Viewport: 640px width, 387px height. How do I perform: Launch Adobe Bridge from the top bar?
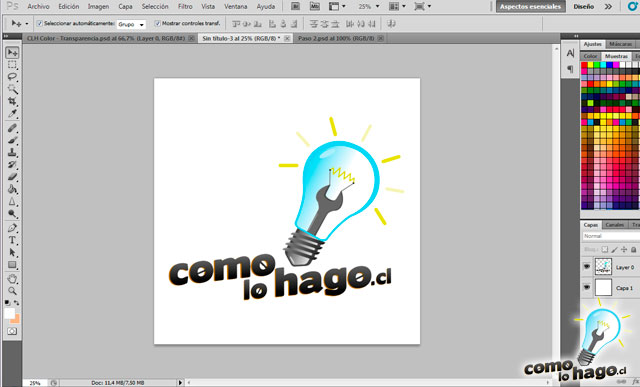click(x=295, y=6)
